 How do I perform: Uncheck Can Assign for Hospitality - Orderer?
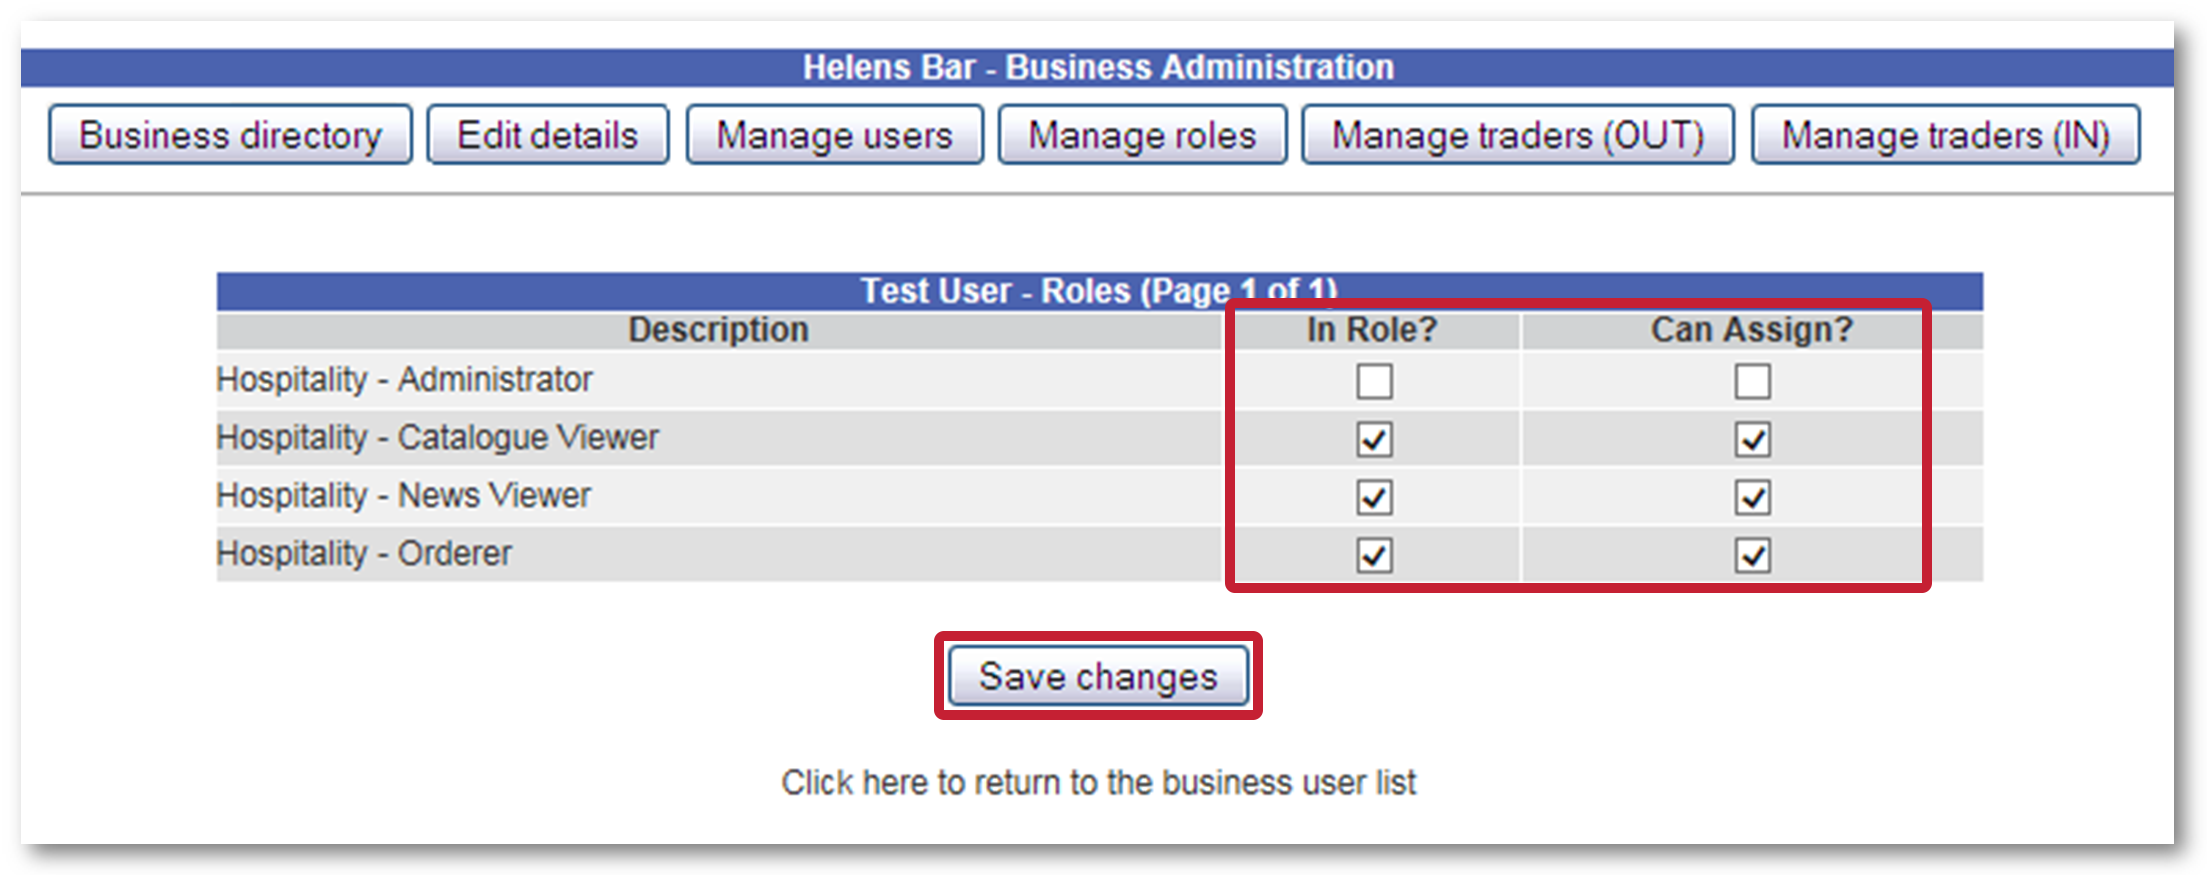pos(1753,556)
